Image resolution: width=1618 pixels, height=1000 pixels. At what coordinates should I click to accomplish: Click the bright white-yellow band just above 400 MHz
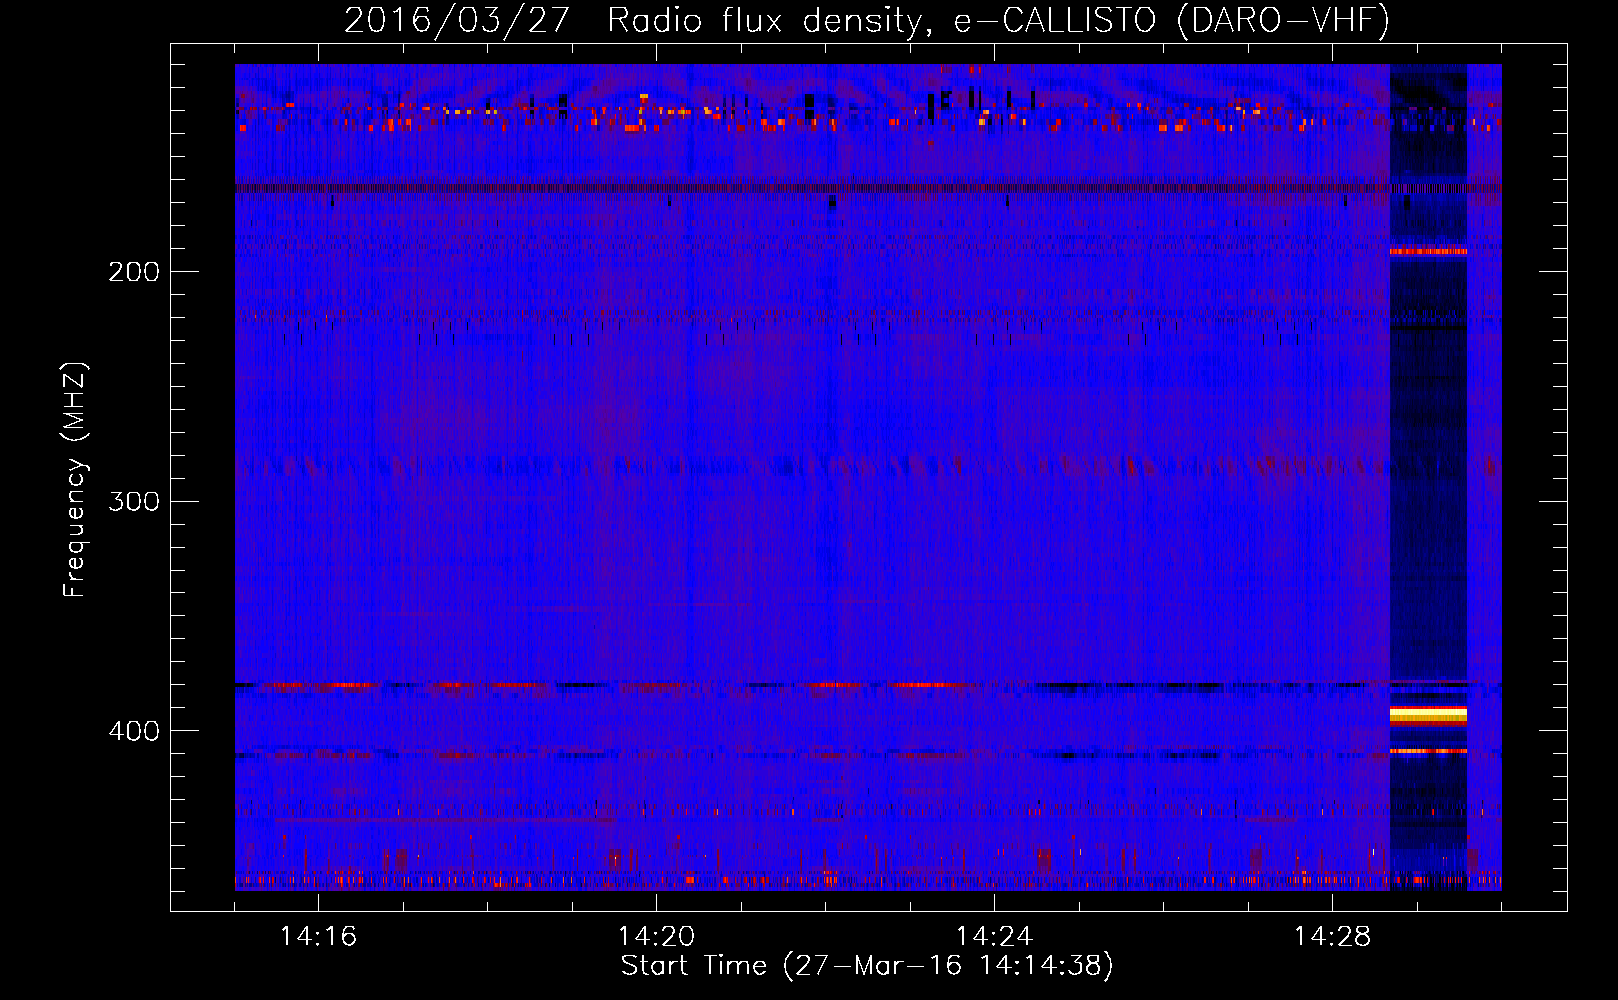1428,715
